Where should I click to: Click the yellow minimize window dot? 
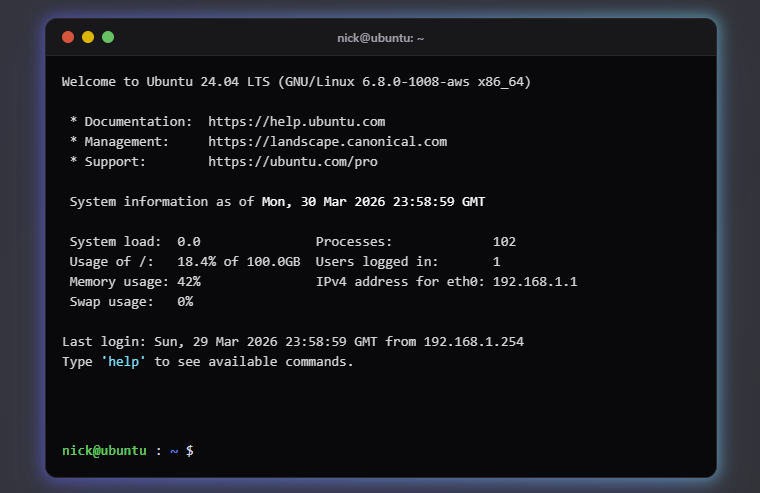click(88, 37)
